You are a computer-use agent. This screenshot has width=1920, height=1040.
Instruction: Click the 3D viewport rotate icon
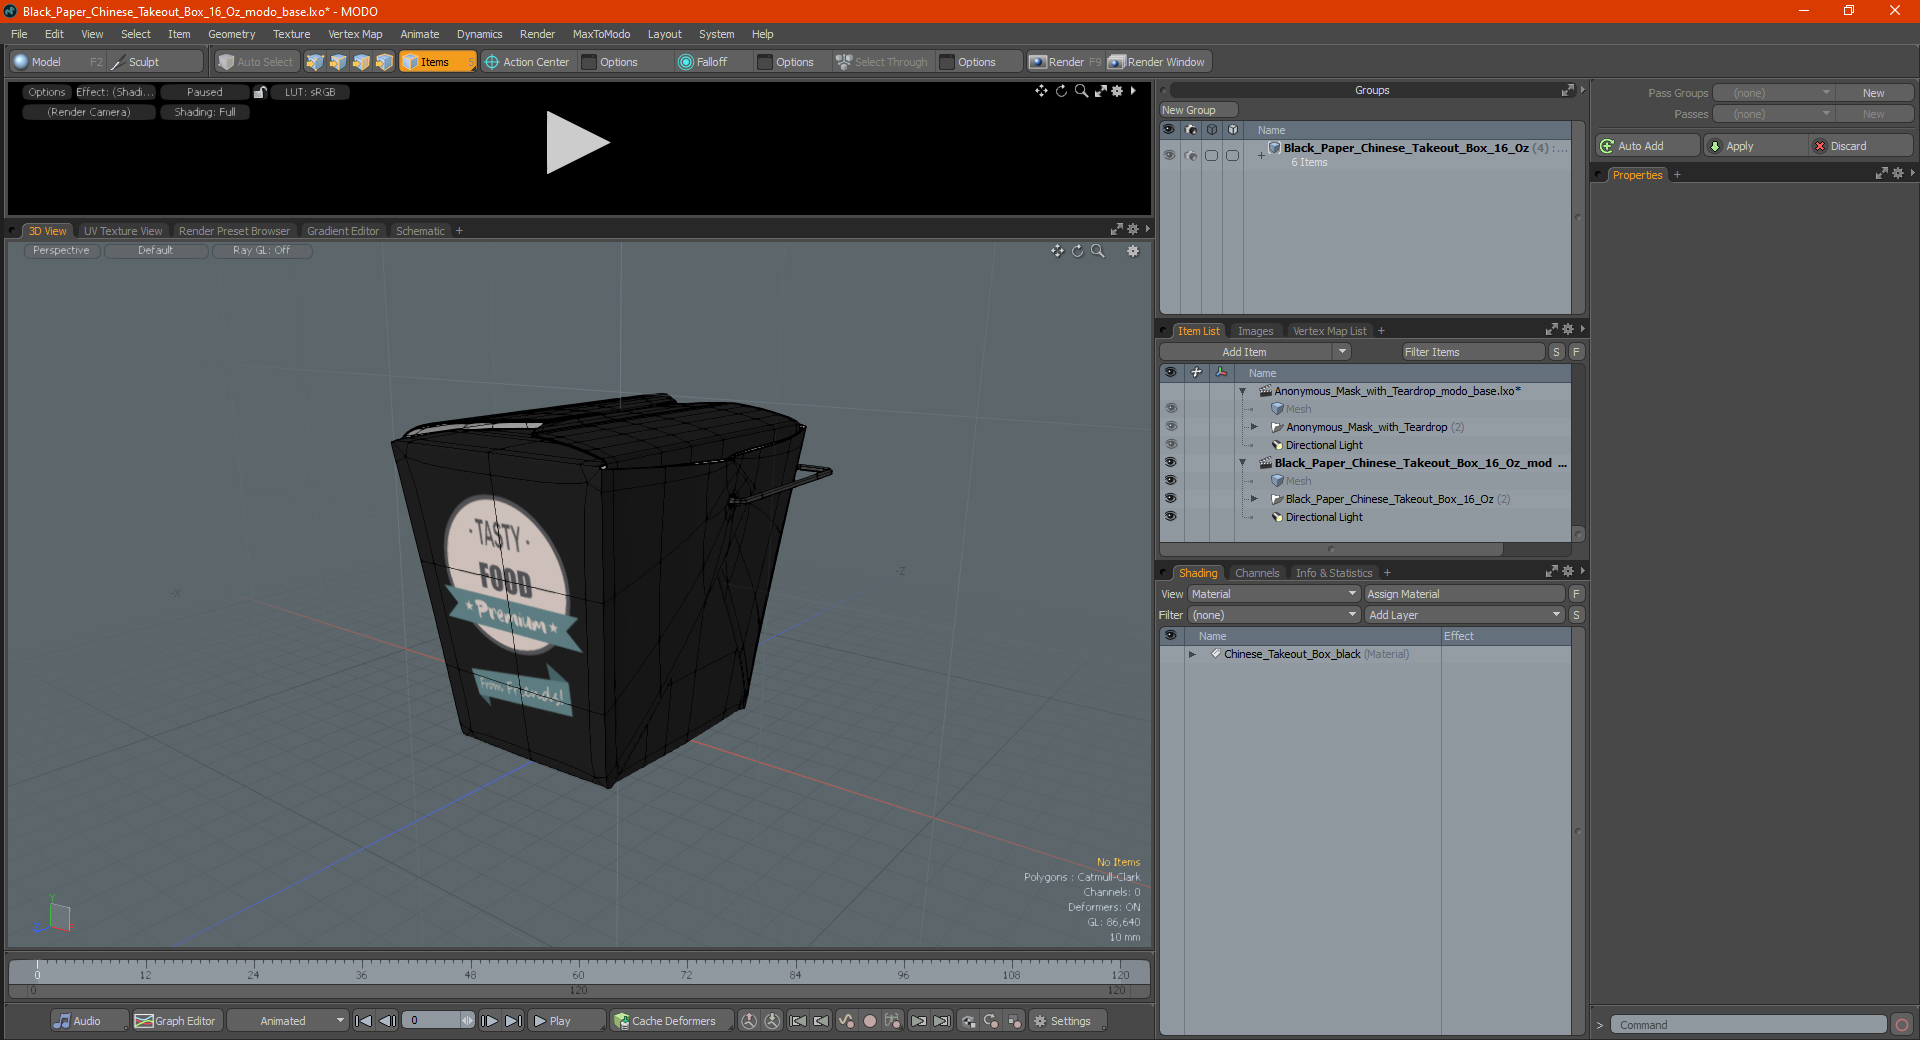[x=1078, y=251]
